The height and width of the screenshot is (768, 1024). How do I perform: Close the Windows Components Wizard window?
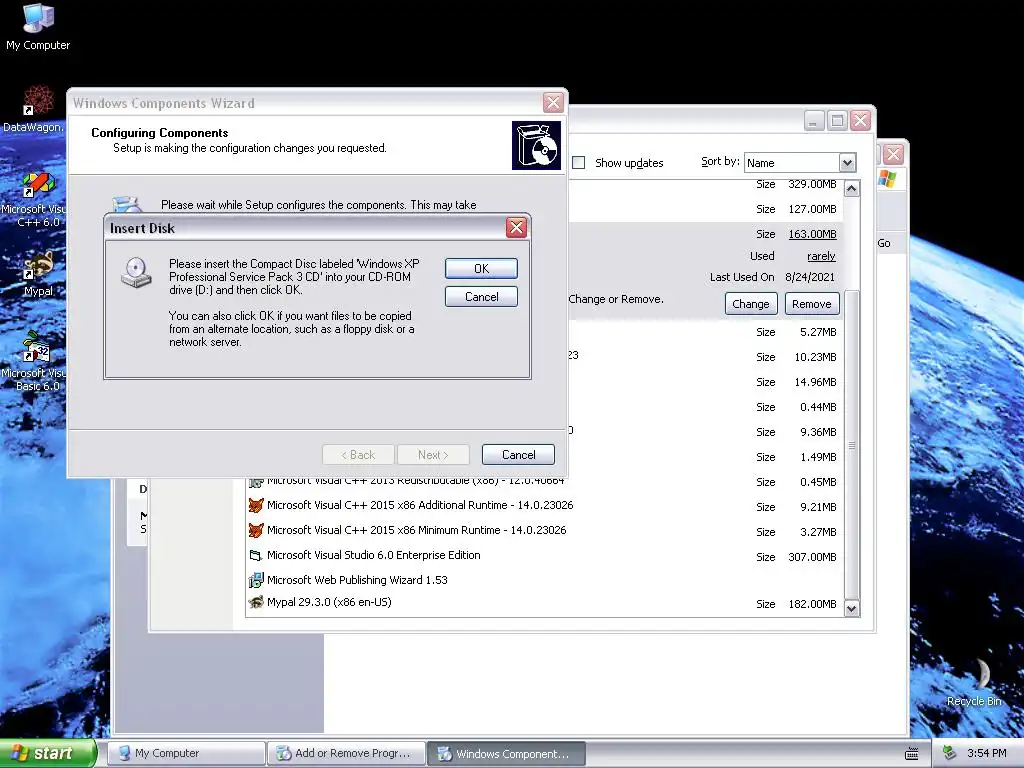coord(553,103)
